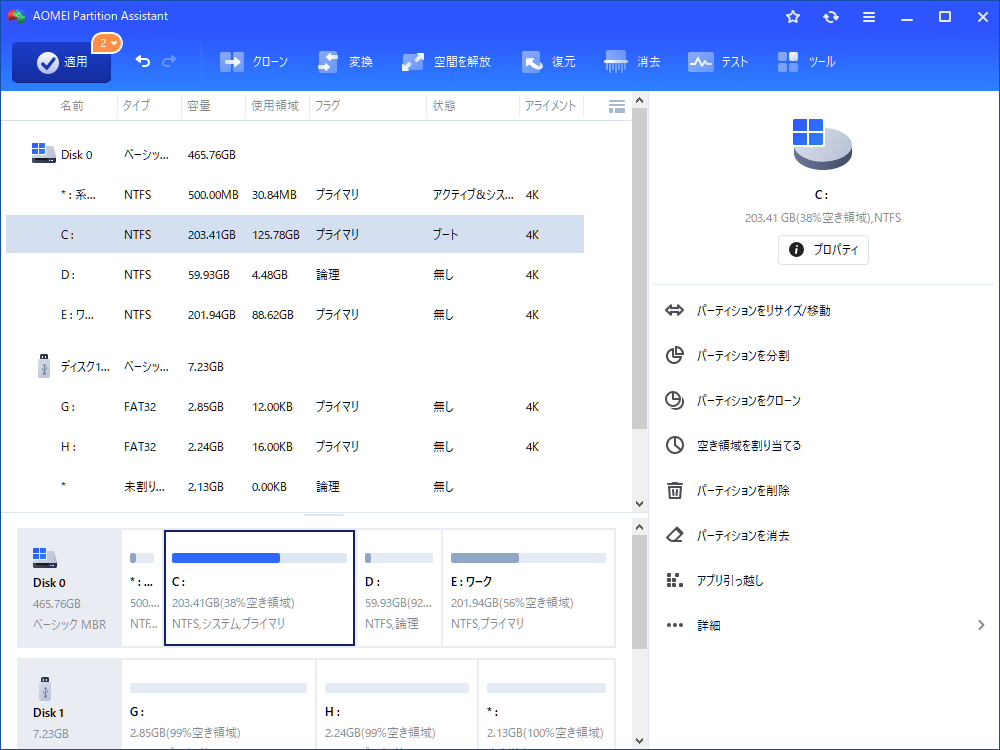The width and height of the screenshot is (1000, 750).
Task: Click the redo arrow icon
Action: coord(169,61)
